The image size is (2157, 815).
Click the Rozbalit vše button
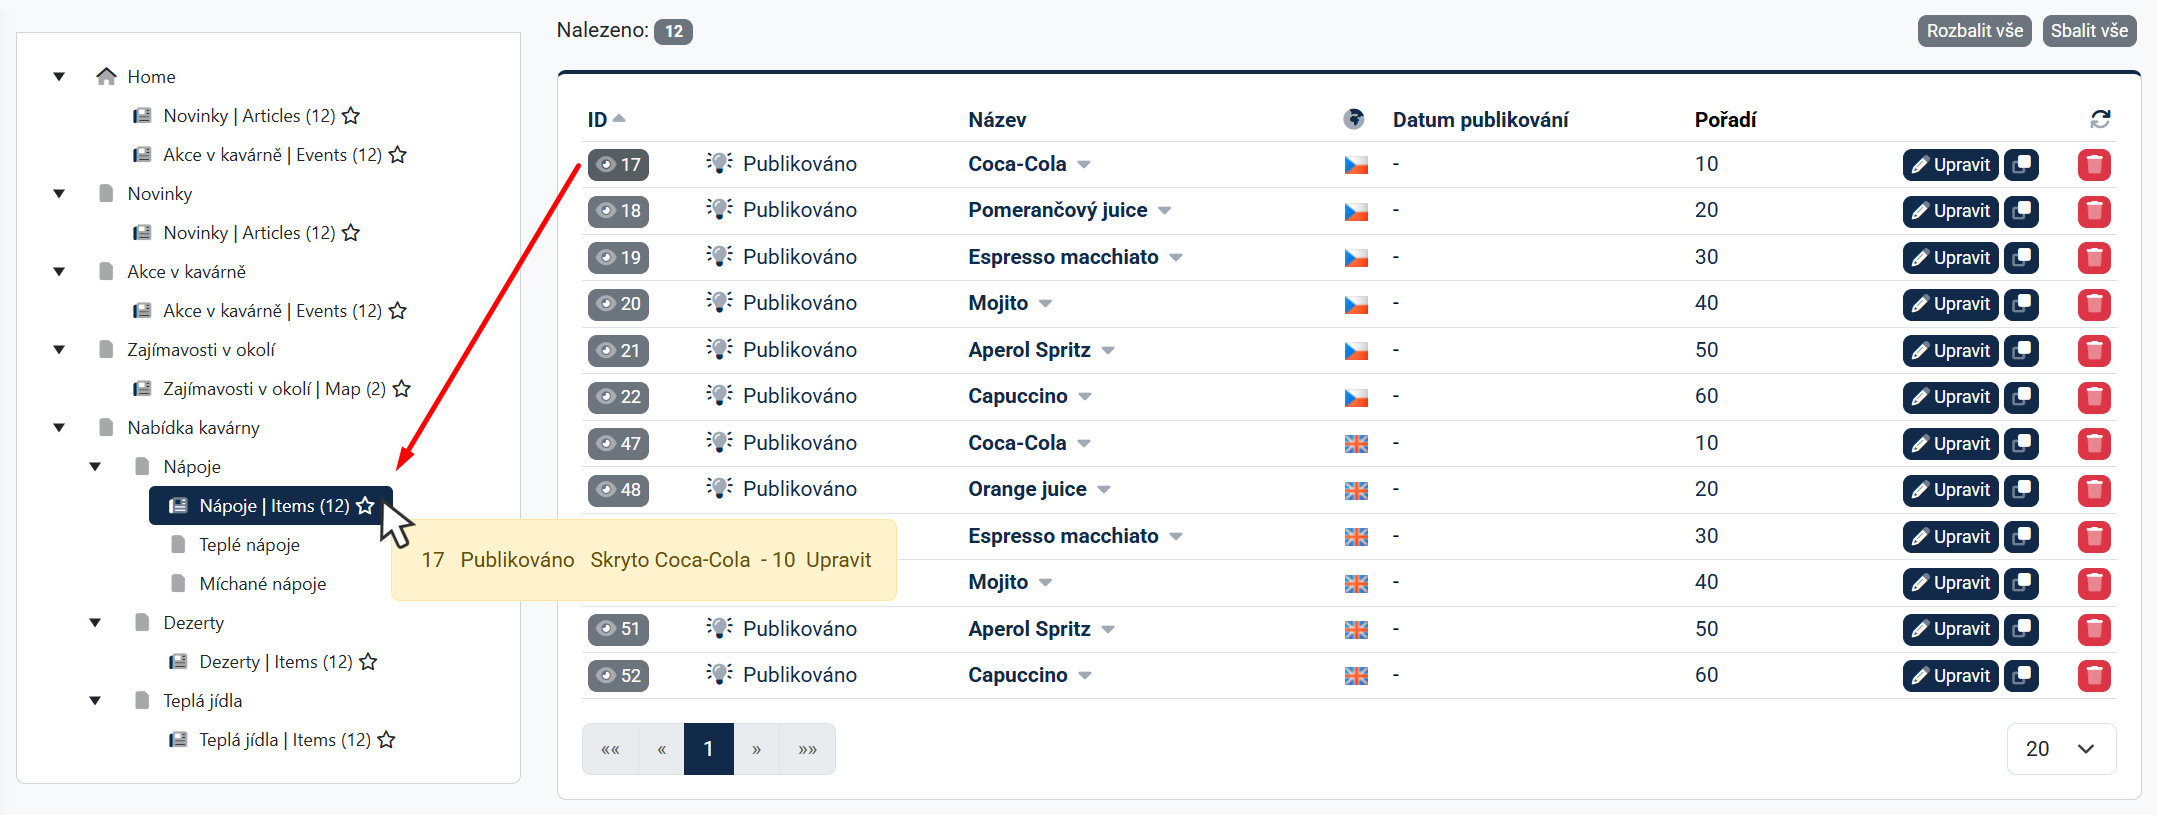[x=1975, y=31]
